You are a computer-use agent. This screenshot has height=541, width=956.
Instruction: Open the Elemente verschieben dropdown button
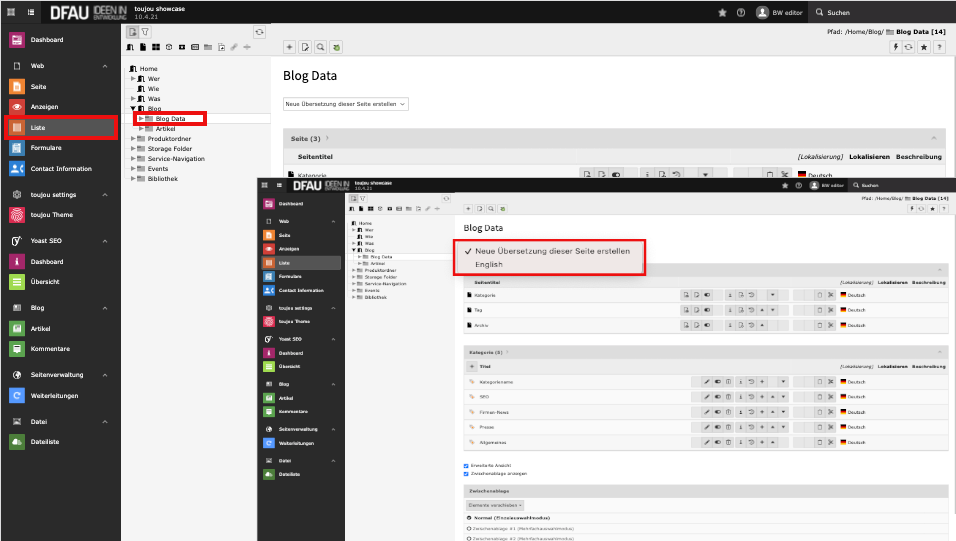pyautogui.click(x=496, y=505)
